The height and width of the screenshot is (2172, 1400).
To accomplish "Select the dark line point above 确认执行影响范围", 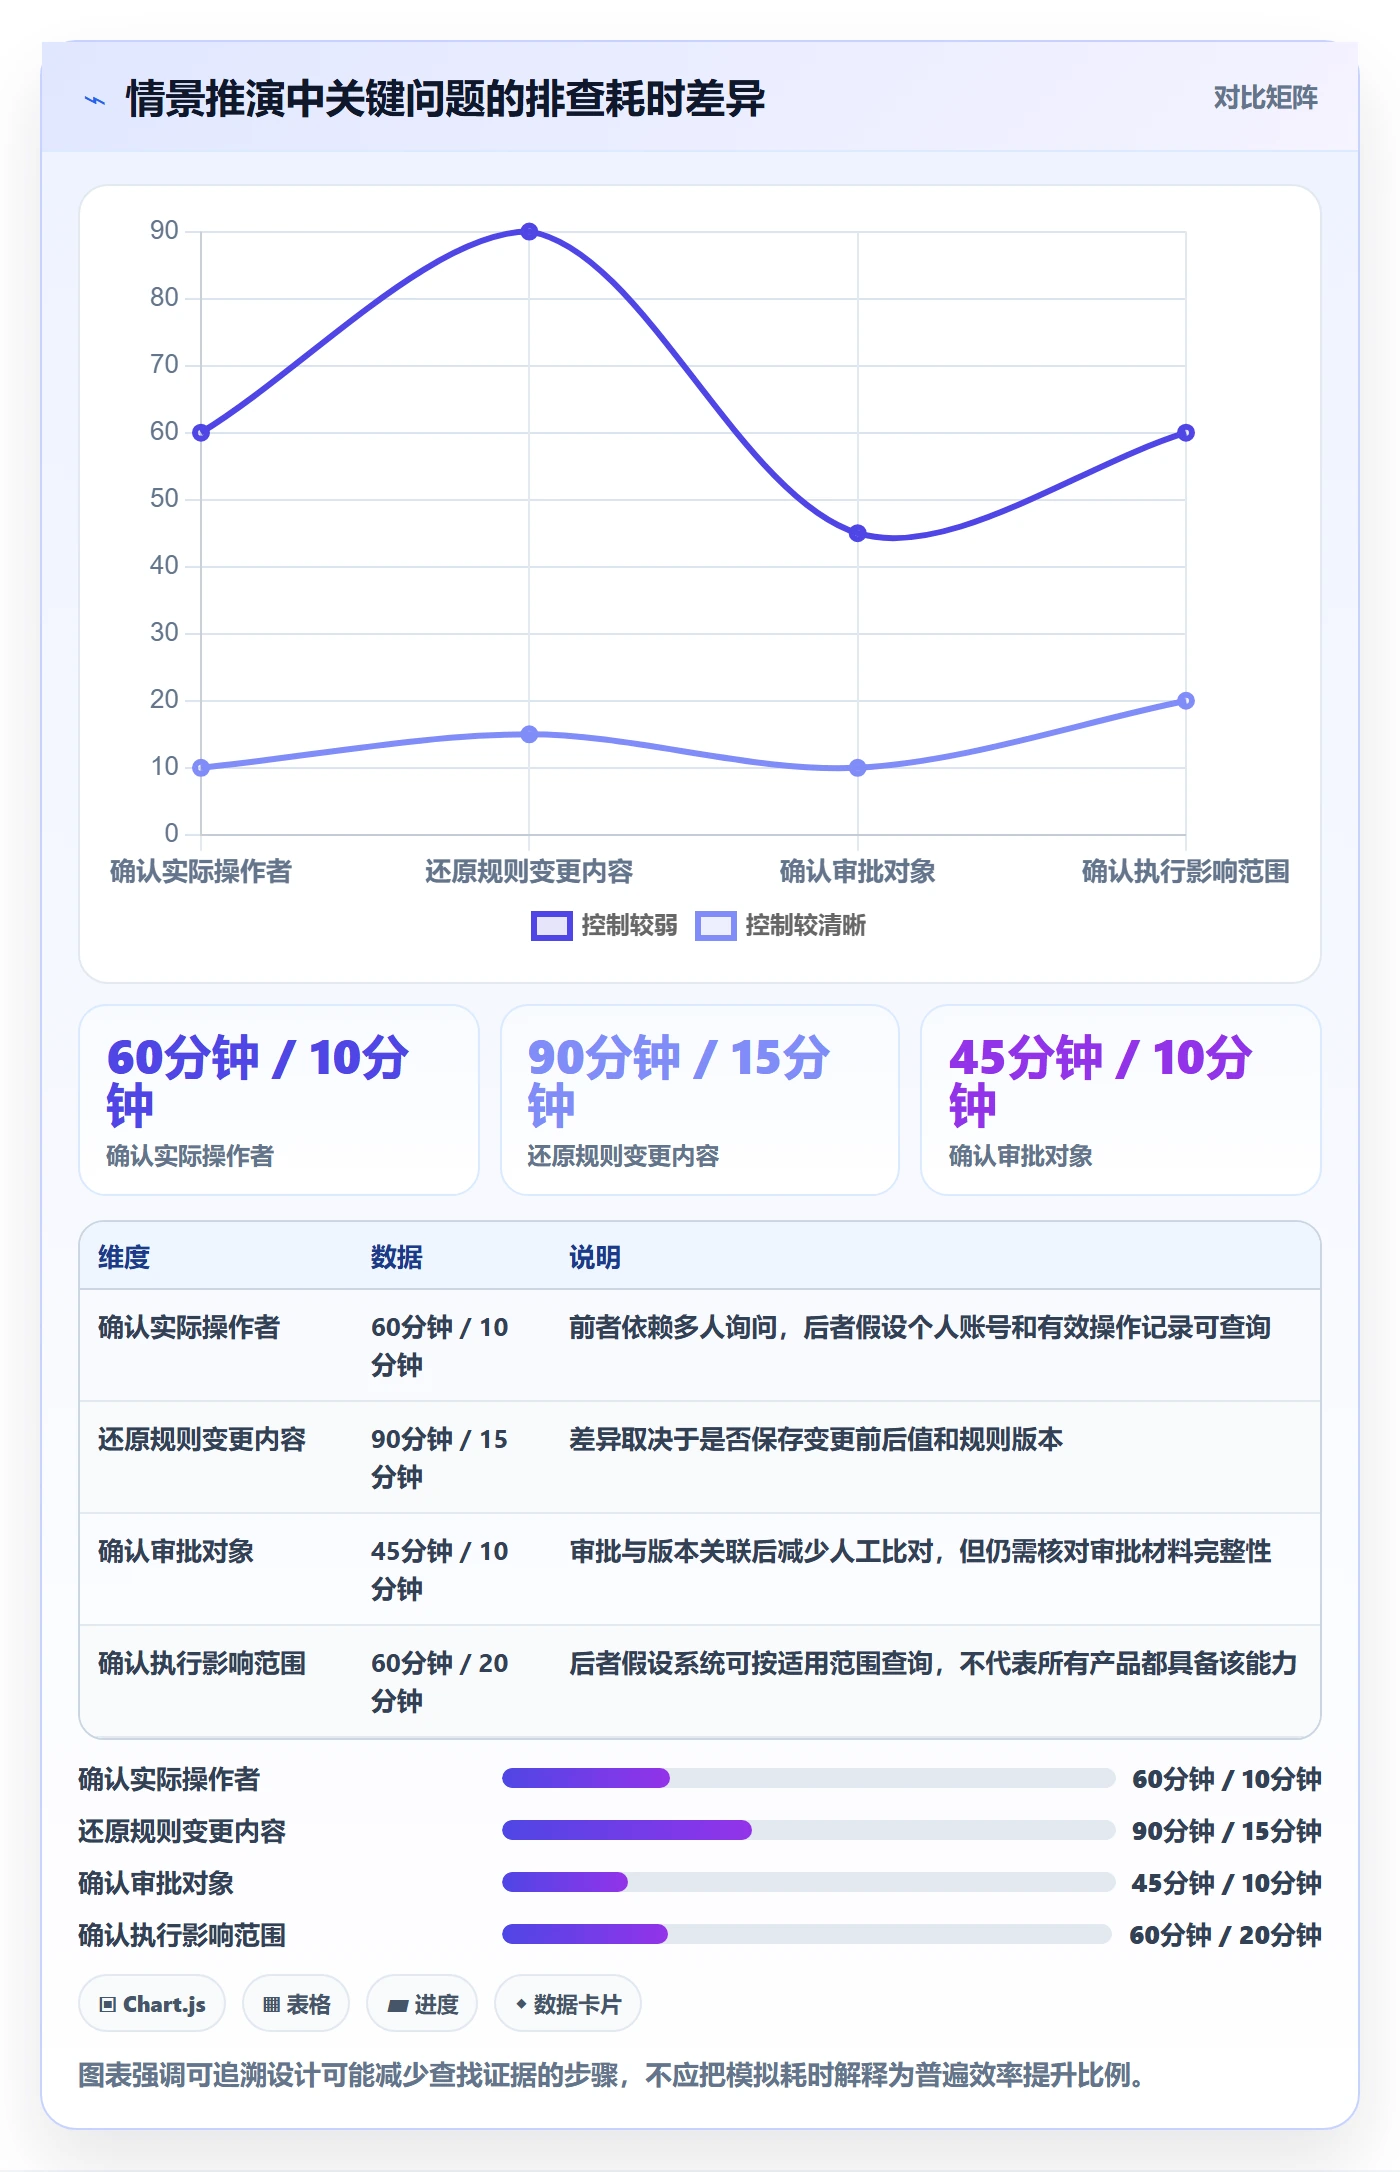I will click(1185, 432).
